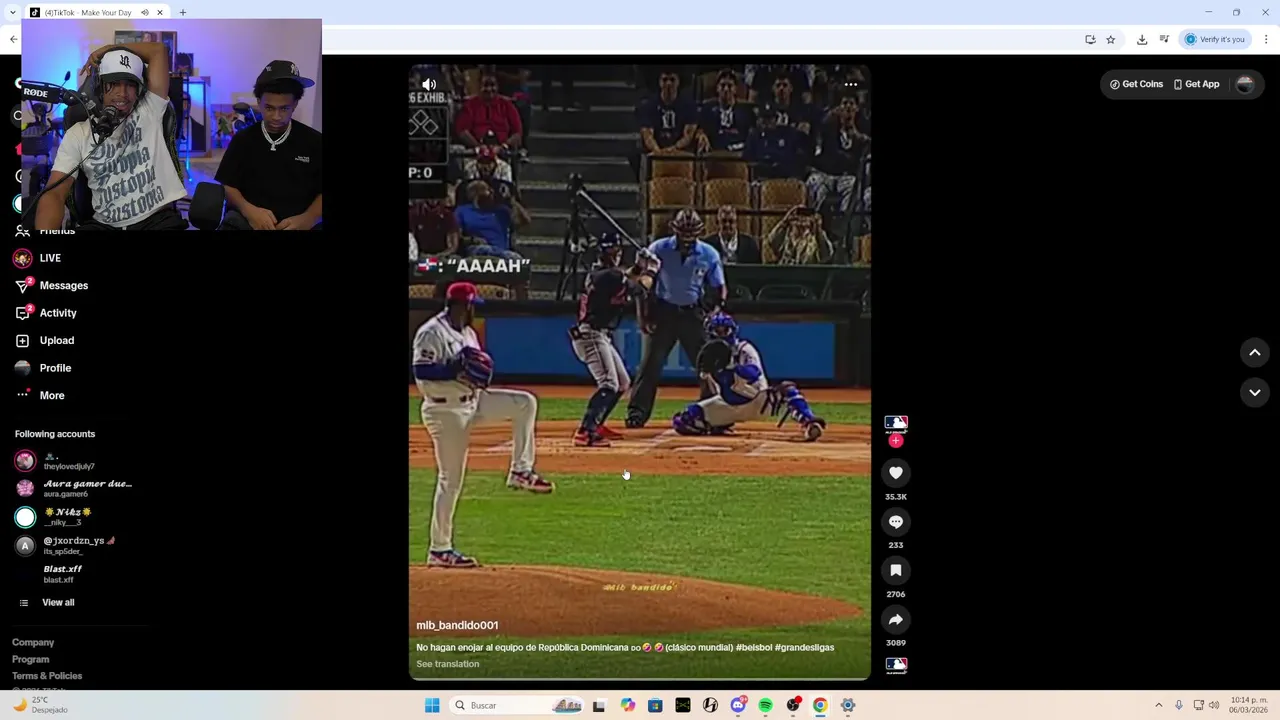Follow creator via the red plus badge
1280x720 pixels.
coord(896,441)
